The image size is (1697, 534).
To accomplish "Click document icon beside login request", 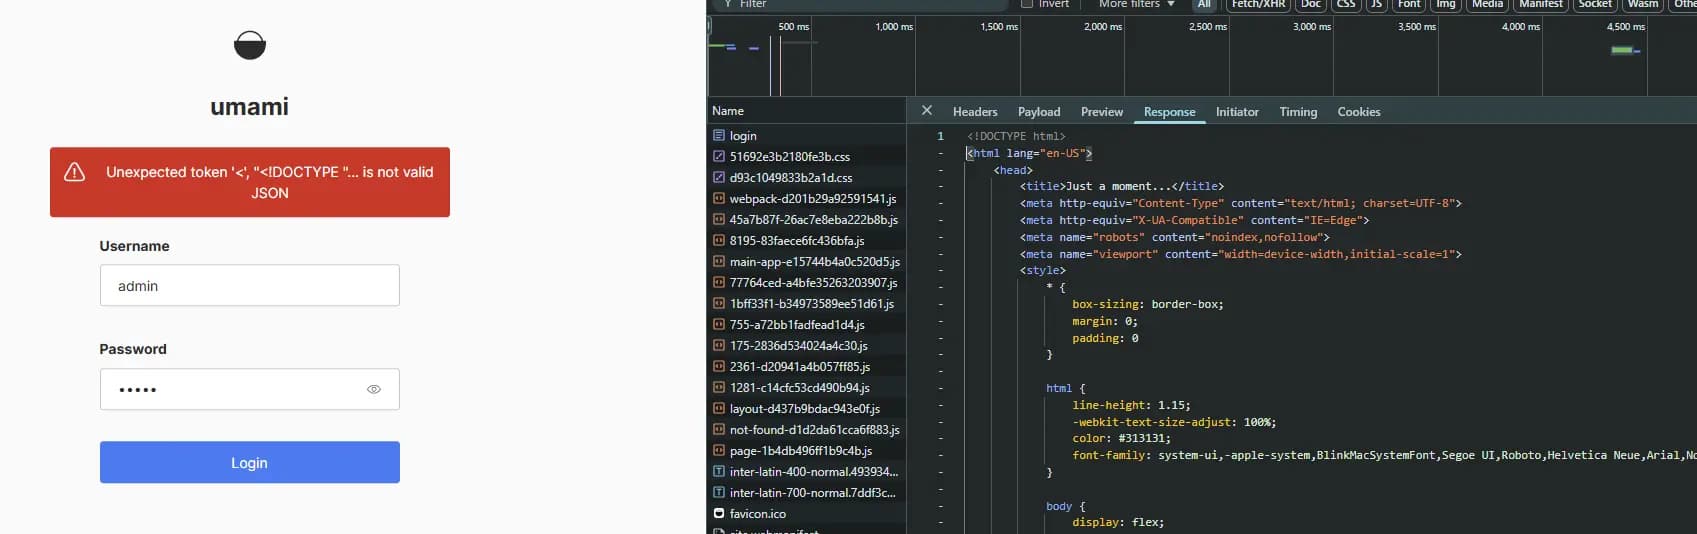I will click(x=718, y=135).
